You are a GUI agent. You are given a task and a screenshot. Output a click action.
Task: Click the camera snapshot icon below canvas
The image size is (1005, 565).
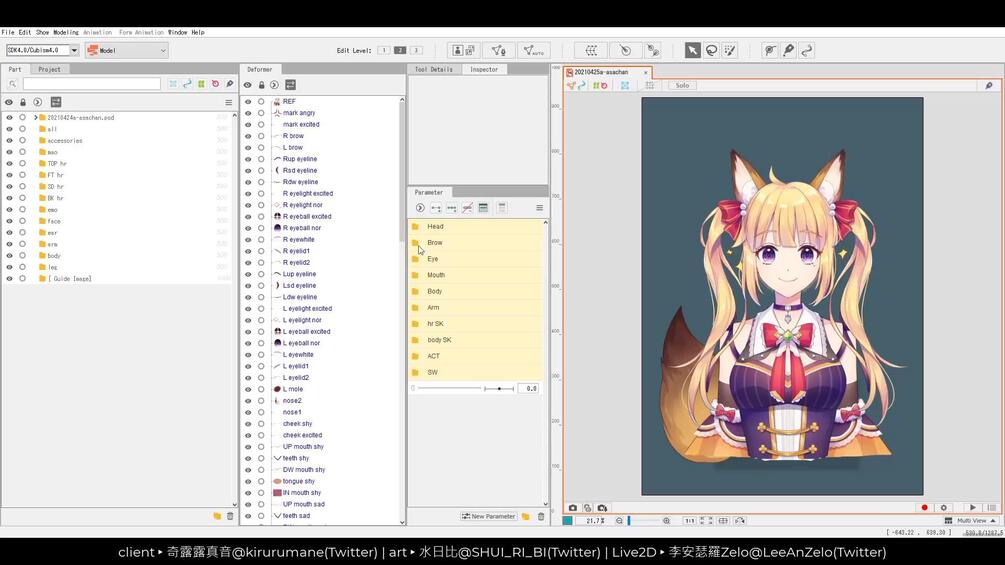(573, 507)
